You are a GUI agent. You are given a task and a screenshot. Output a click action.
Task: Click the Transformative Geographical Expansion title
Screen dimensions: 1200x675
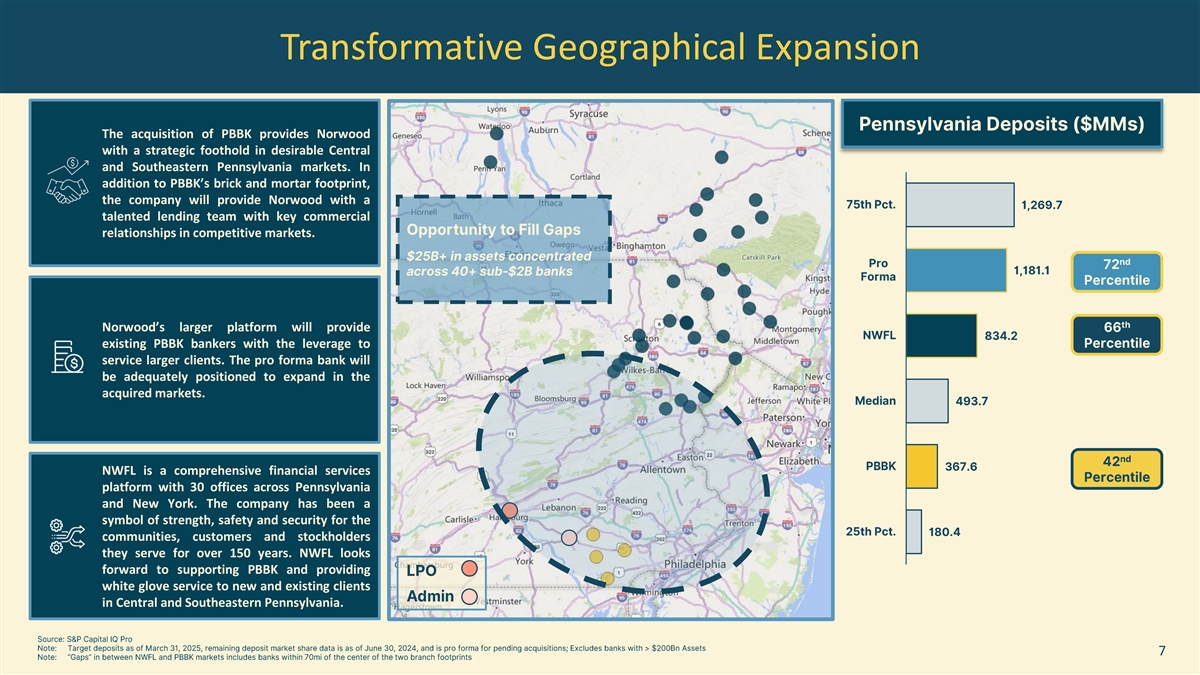pos(600,47)
